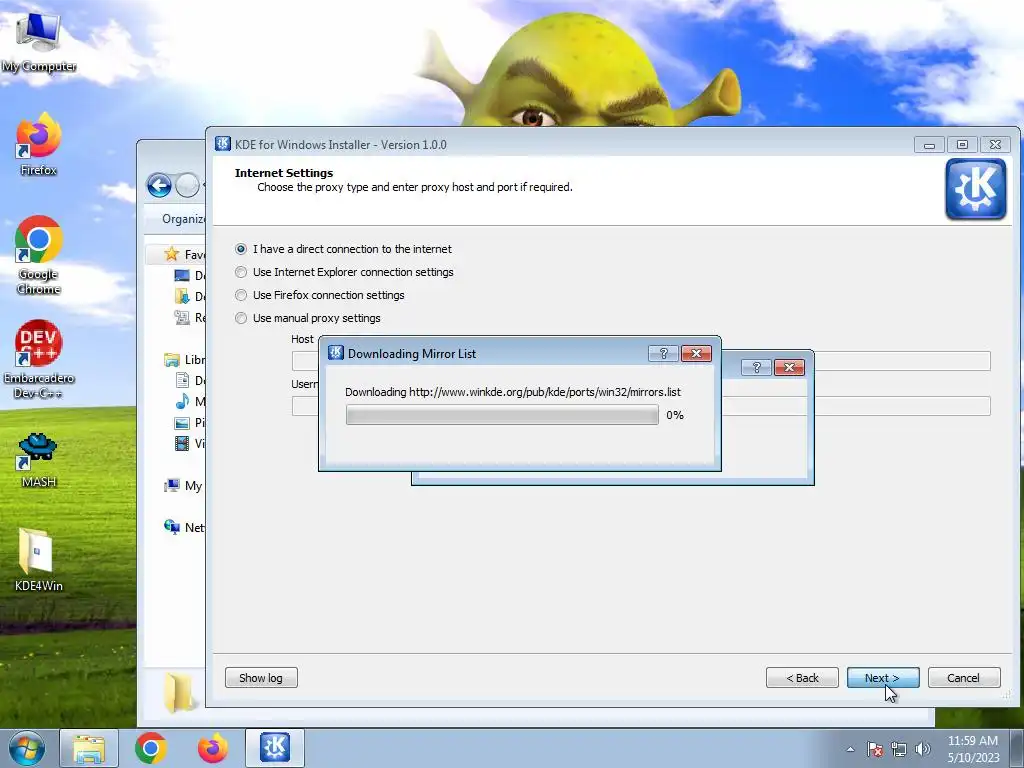The width and height of the screenshot is (1024, 768).
Task: Click the installer Cancel button
Action: coord(964,678)
